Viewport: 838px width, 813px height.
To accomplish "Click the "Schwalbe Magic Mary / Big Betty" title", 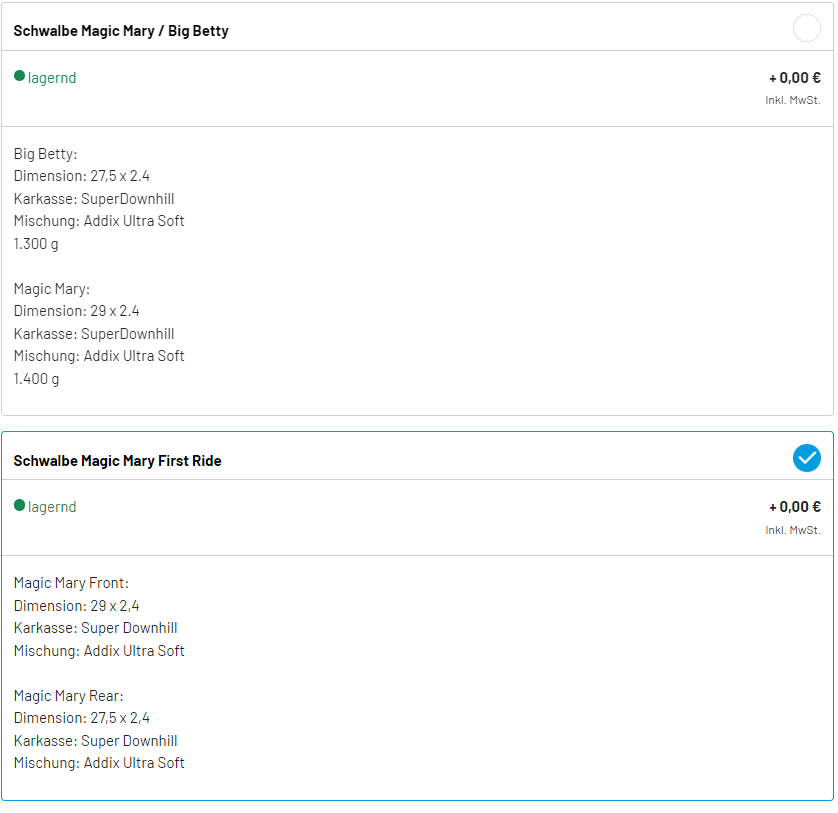I will (121, 31).
